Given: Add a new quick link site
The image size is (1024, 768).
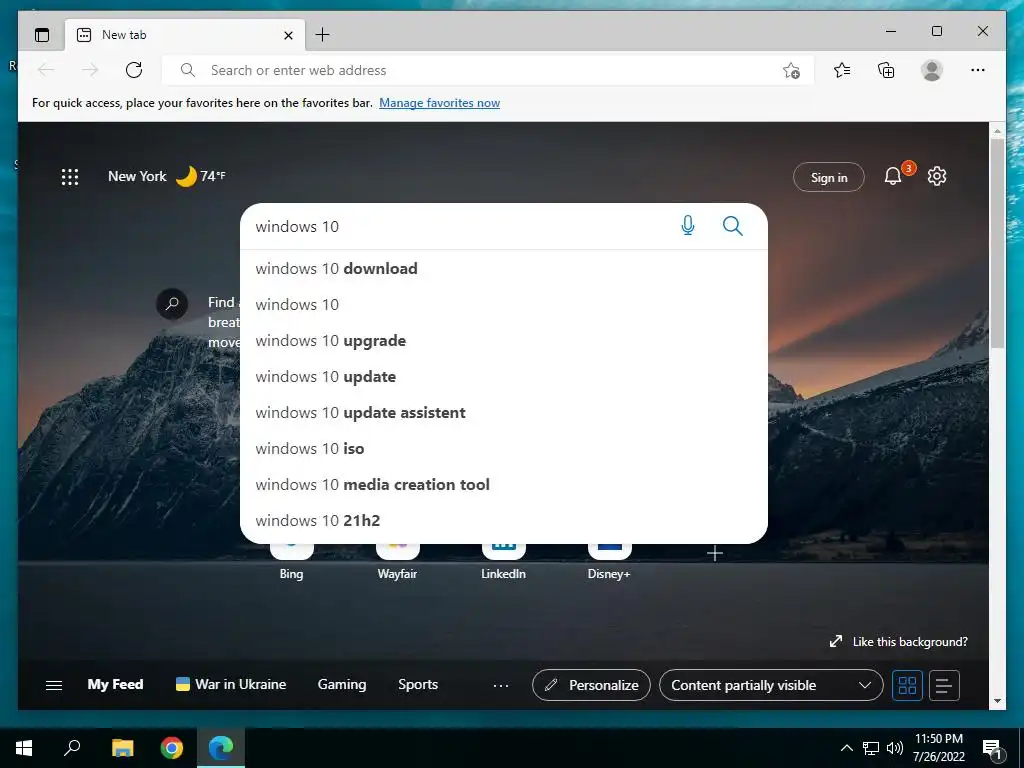Looking at the screenshot, I should pos(715,554).
